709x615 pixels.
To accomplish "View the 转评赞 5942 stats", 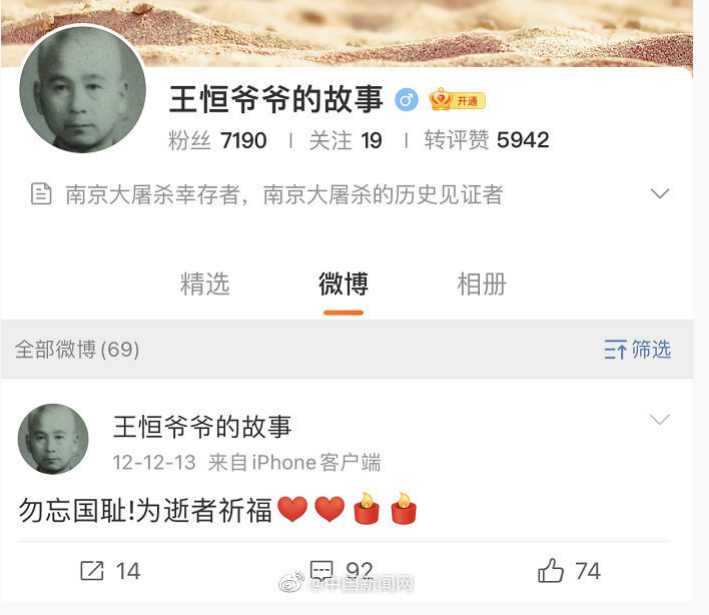I will point(487,140).
